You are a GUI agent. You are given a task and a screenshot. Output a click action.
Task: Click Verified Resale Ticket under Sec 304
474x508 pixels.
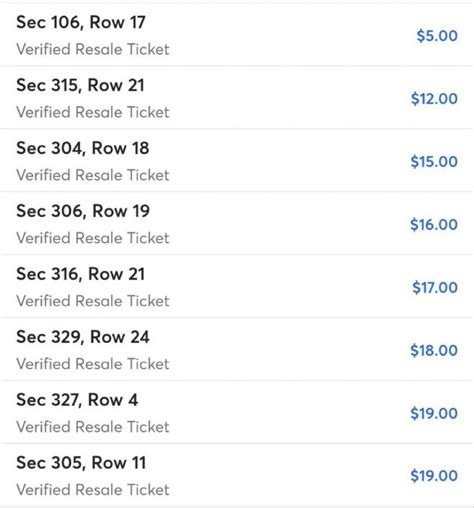pyautogui.click(x=93, y=175)
